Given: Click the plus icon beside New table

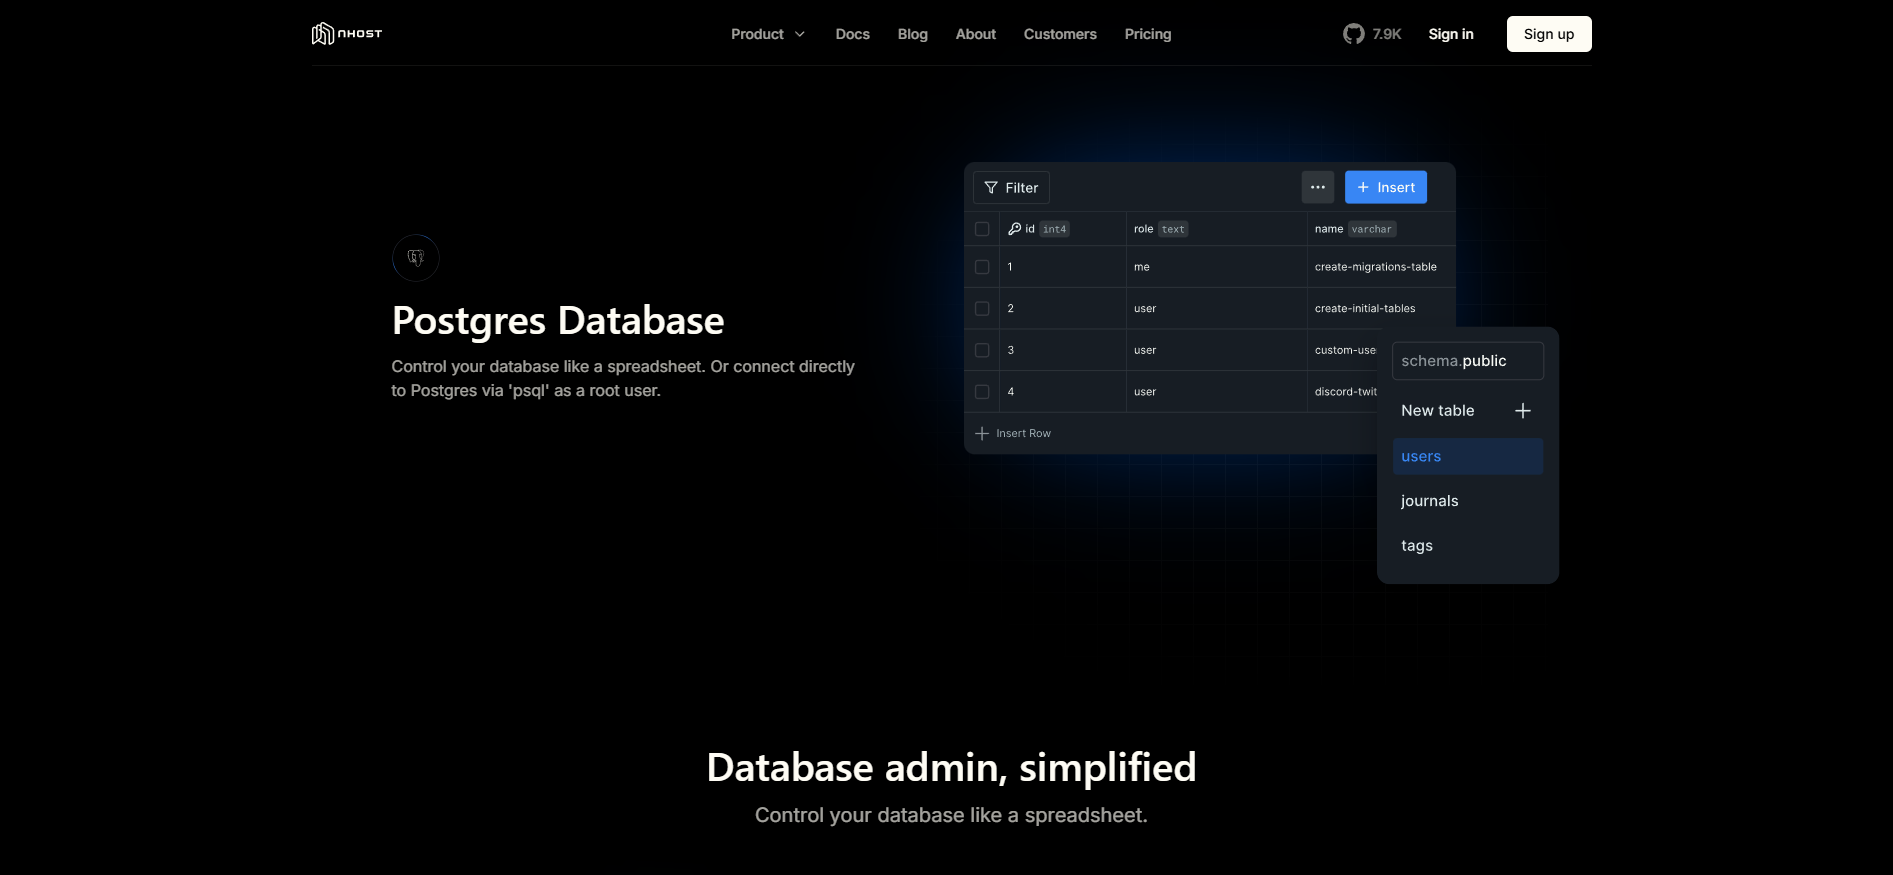Looking at the screenshot, I should pos(1523,411).
